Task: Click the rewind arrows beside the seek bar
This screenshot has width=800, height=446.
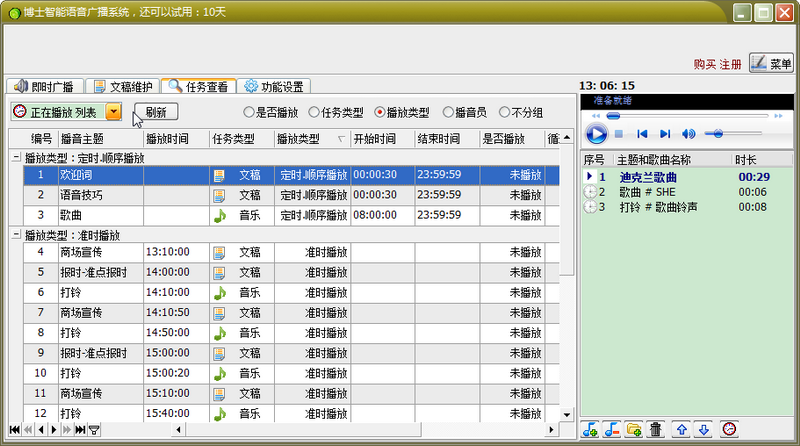Action: coord(595,116)
